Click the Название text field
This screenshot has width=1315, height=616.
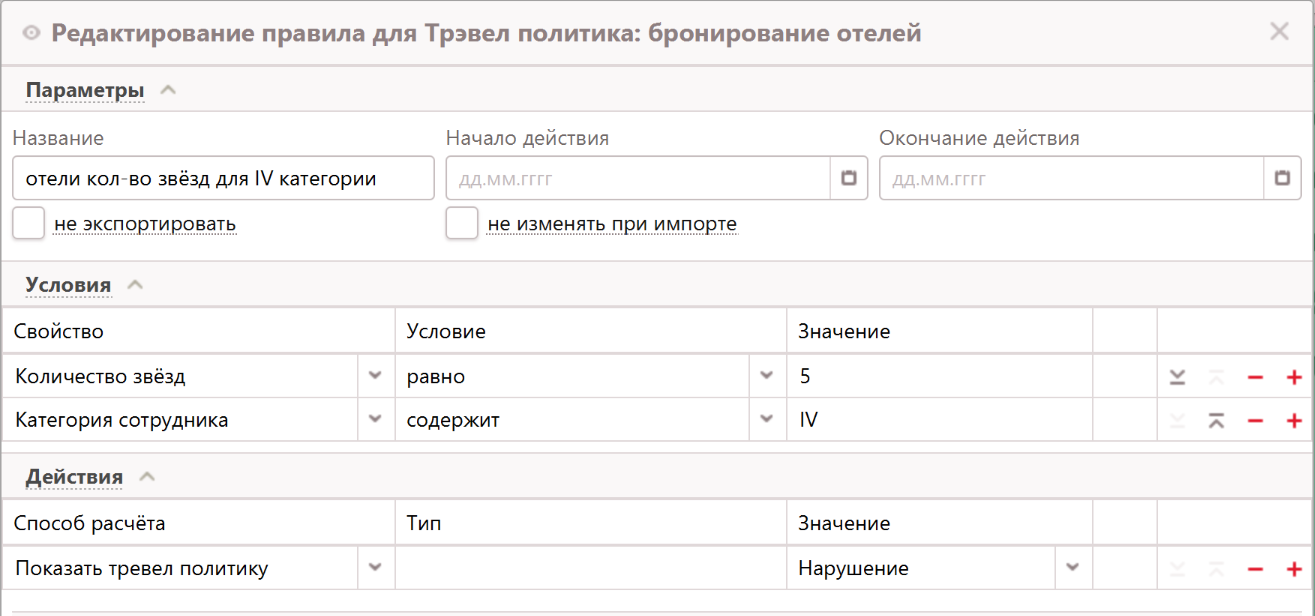223,179
